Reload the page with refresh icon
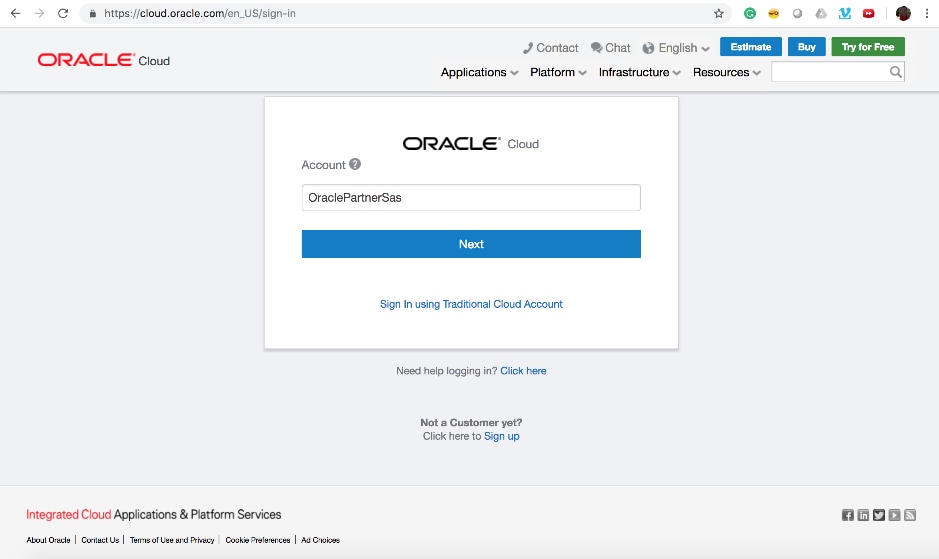 [63, 13]
